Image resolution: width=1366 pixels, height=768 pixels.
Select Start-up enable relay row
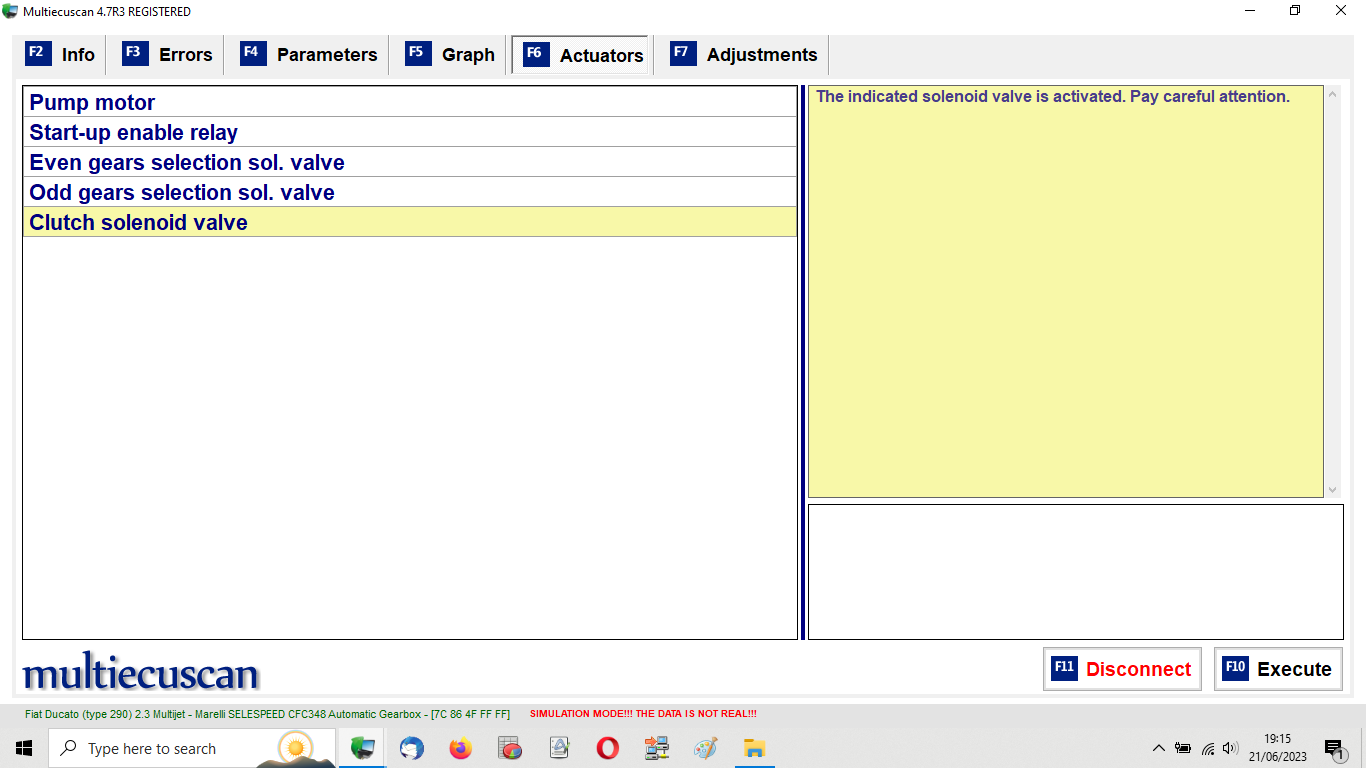pos(410,132)
